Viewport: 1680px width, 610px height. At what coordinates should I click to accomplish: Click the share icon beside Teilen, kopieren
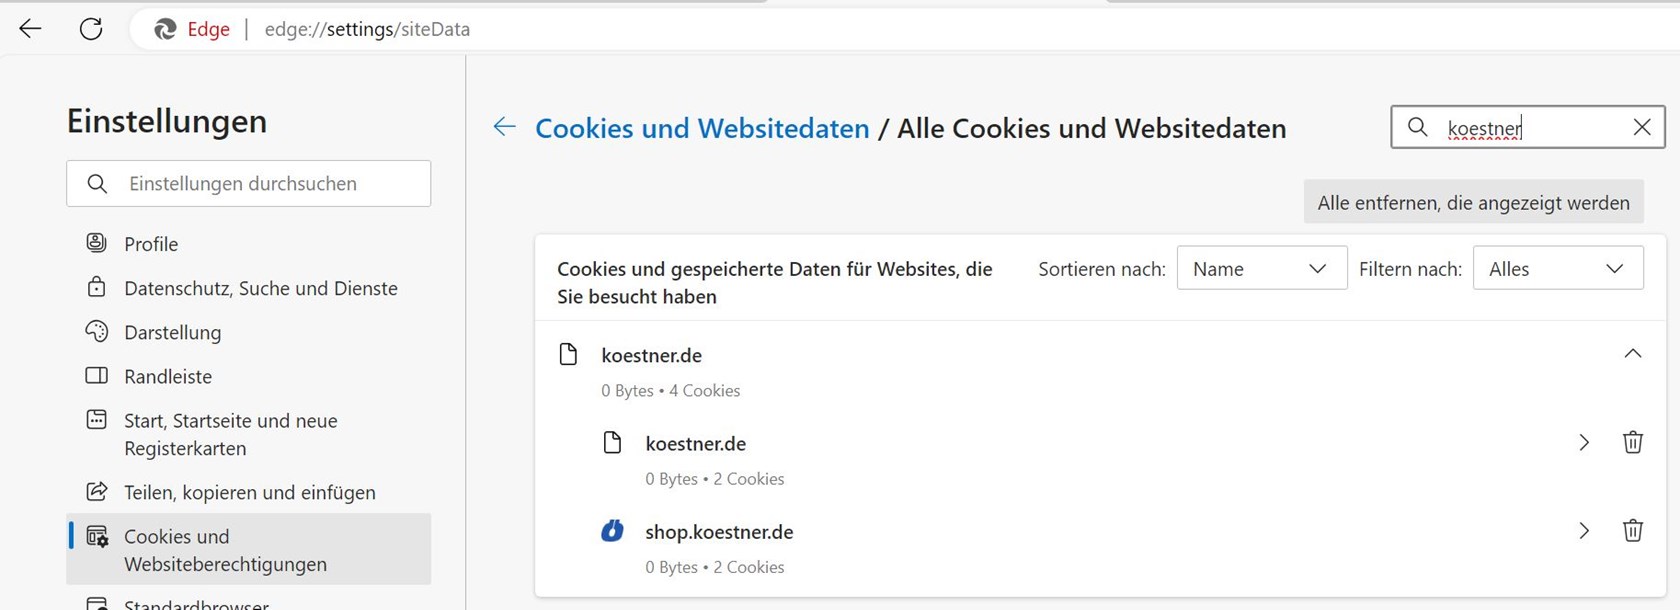click(x=97, y=491)
